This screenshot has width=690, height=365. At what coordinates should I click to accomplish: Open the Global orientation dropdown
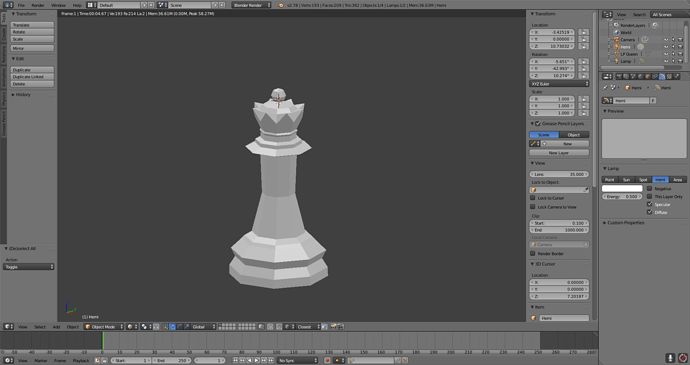204,327
